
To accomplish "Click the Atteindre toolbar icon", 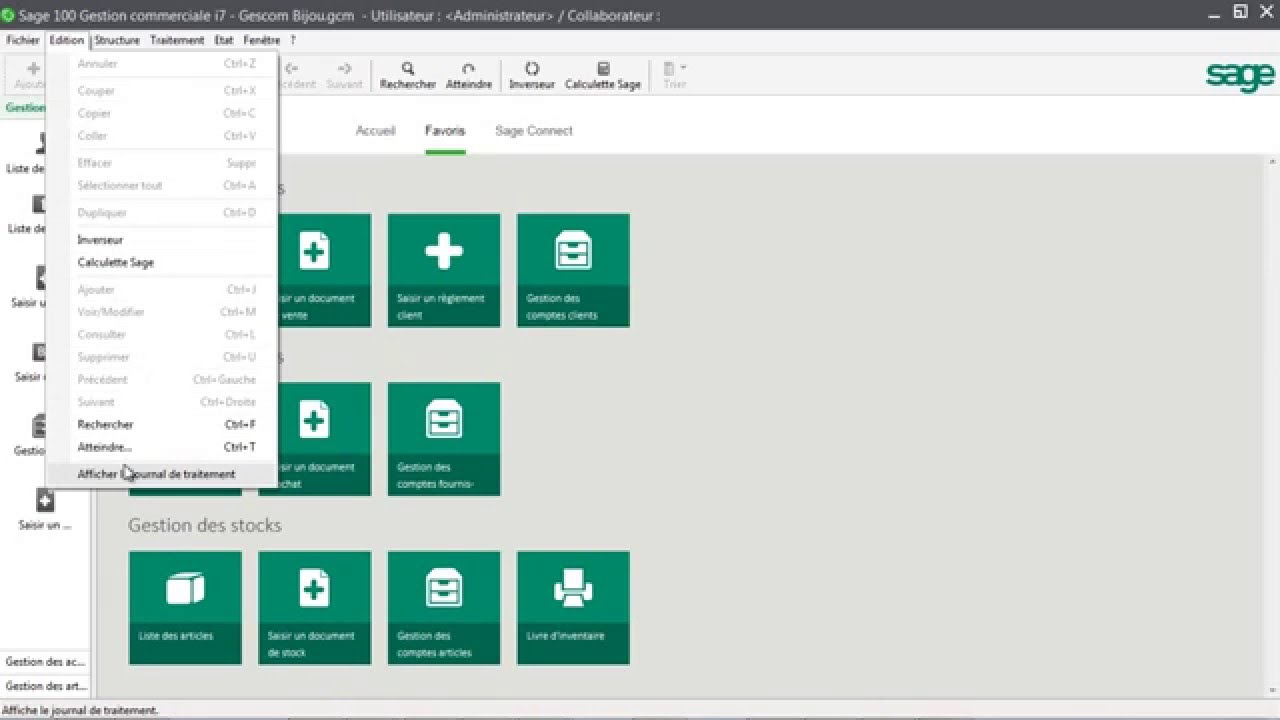I will pos(468,69).
